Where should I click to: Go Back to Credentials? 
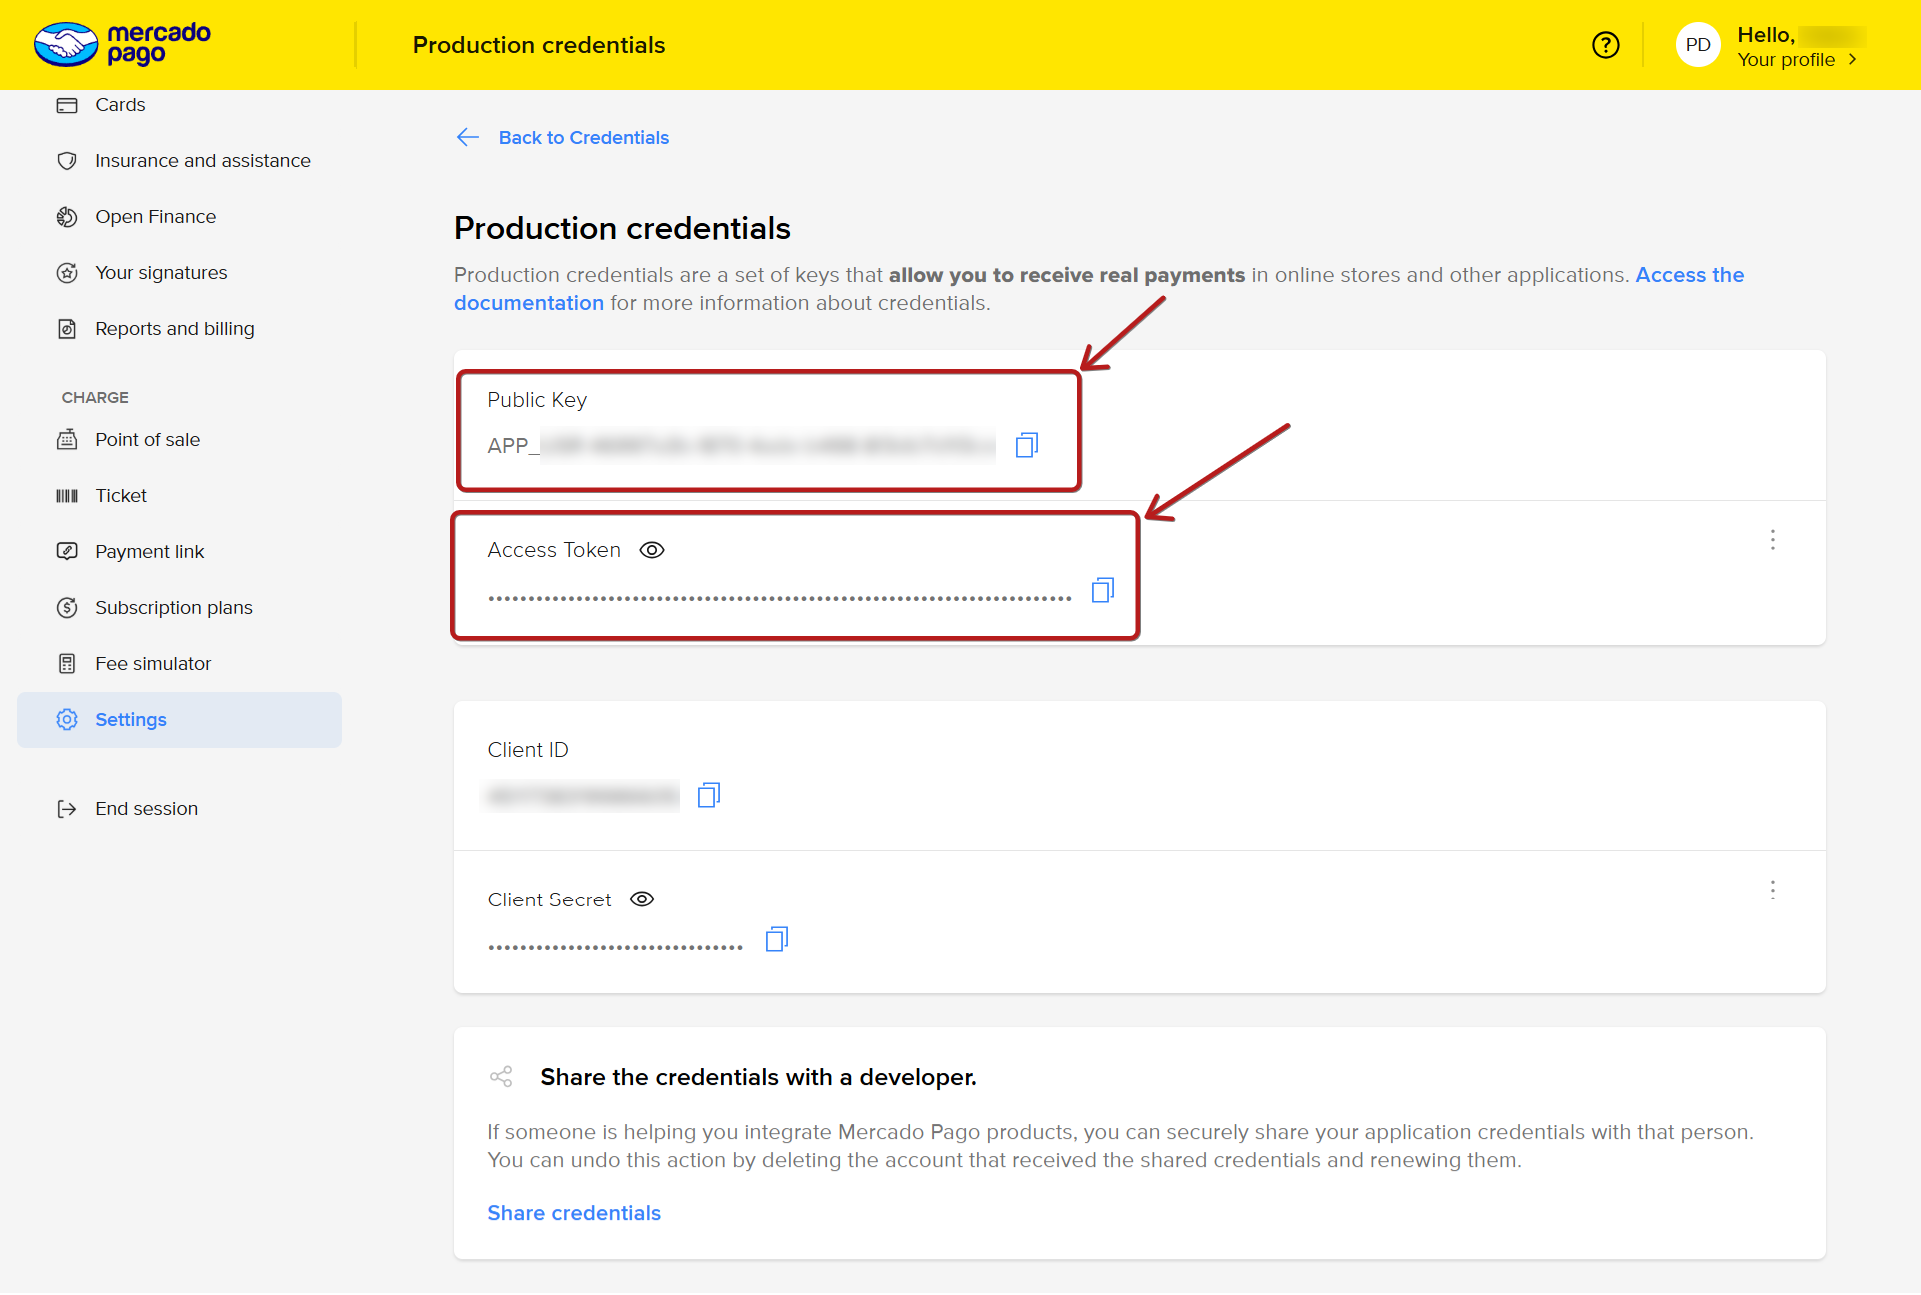point(583,137)
